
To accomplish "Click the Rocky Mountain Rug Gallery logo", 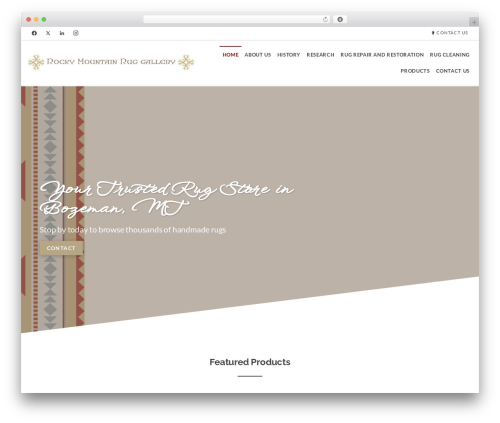I will (x=111, y=62).
